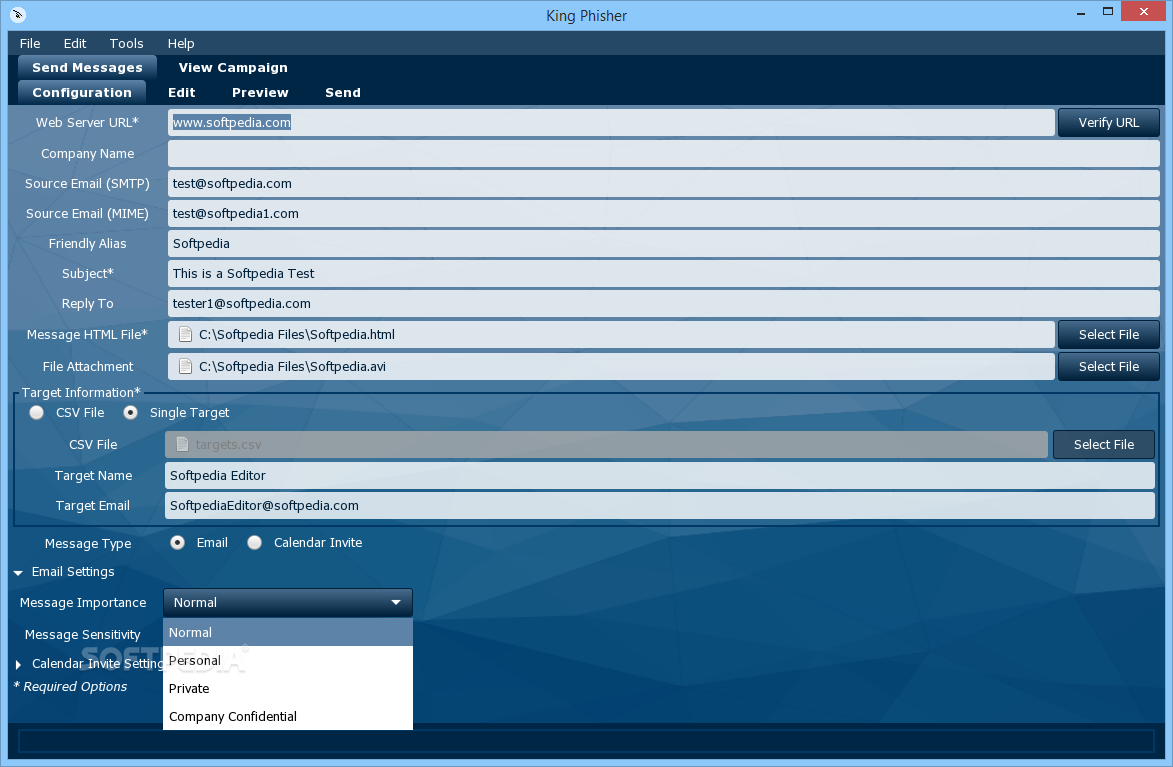Close the King Phisher window
The image size is (1173, 767).
pyautogui.click(x=1144, y=11)
